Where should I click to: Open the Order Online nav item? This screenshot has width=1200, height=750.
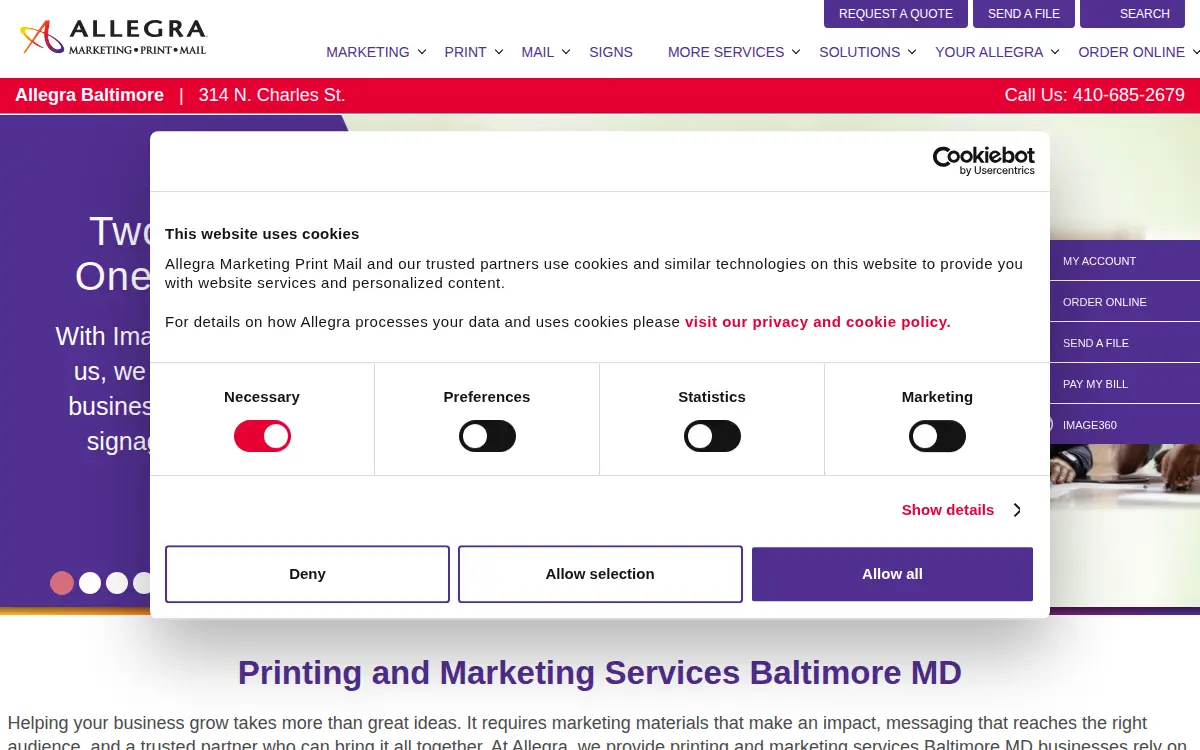[x=1132, y=52]
